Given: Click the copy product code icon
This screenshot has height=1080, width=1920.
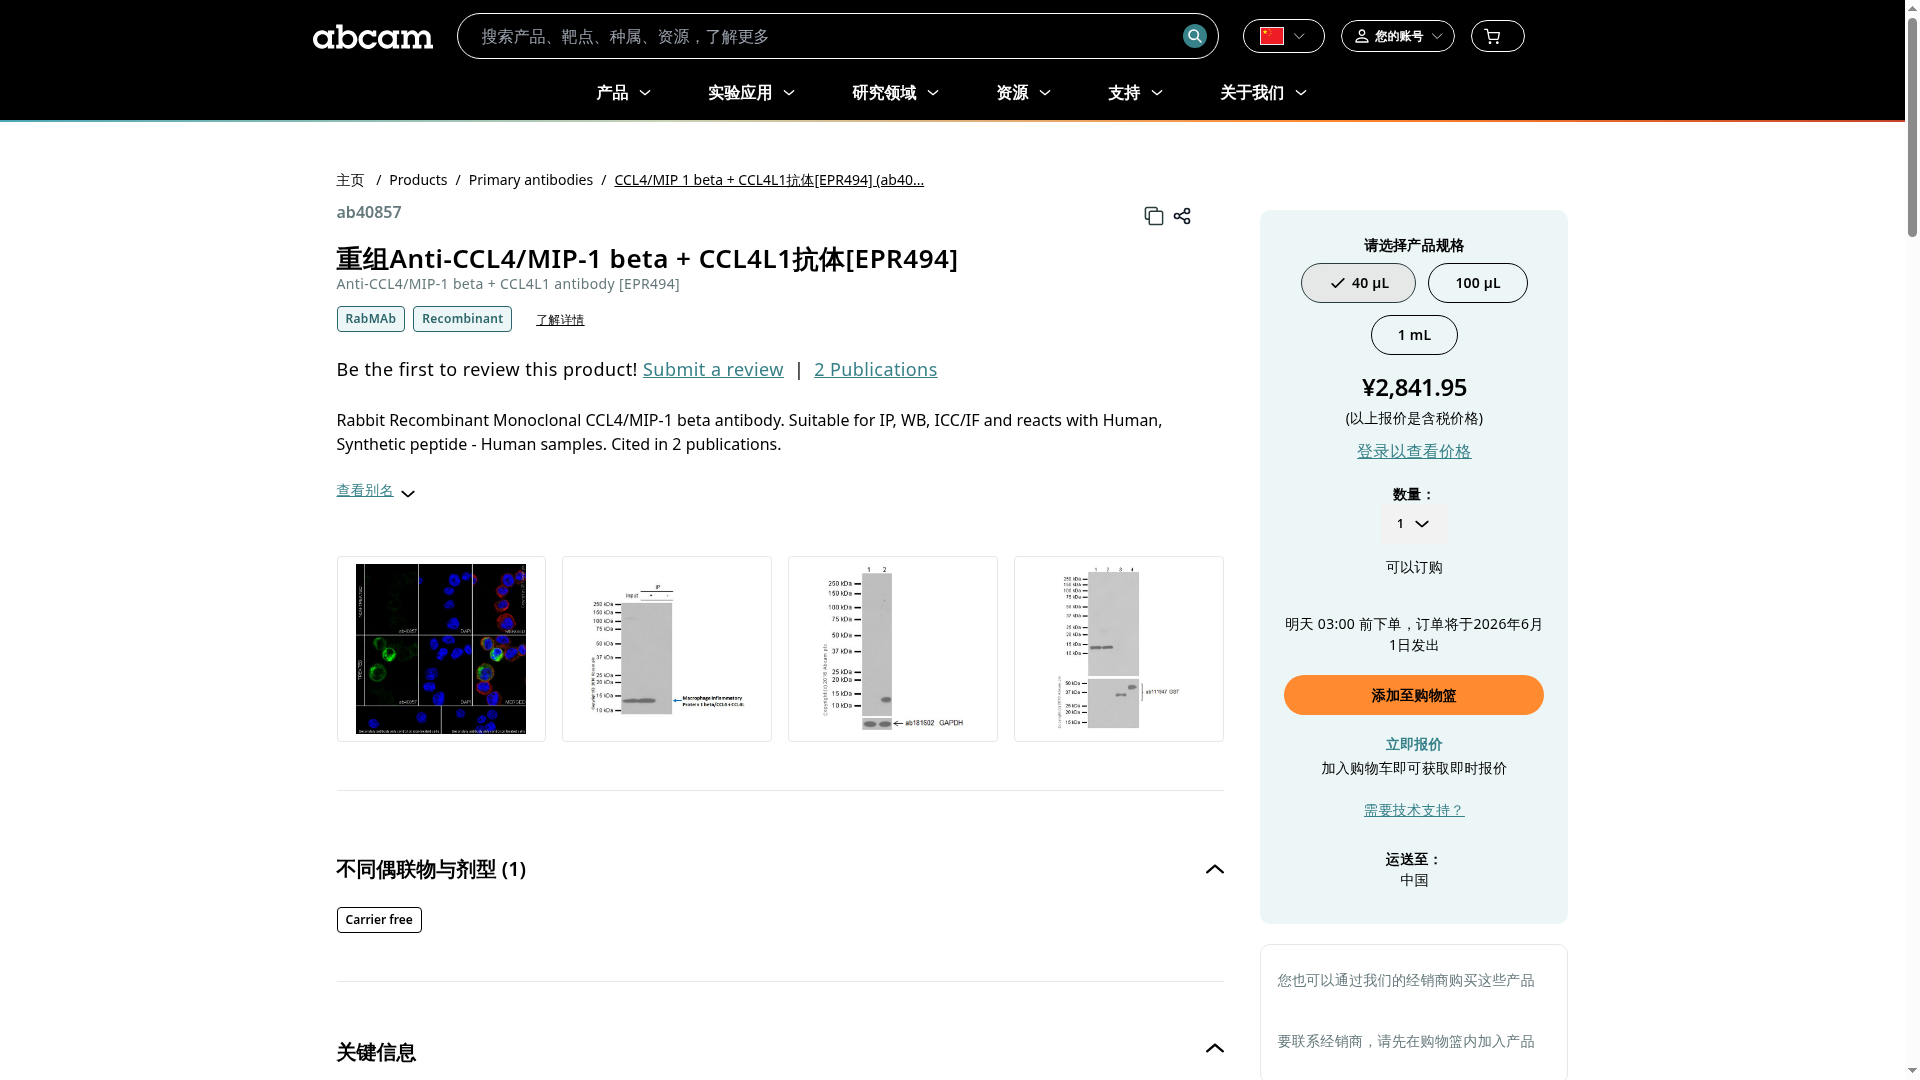Looking at the screenshot, I should coord(1153,216).
